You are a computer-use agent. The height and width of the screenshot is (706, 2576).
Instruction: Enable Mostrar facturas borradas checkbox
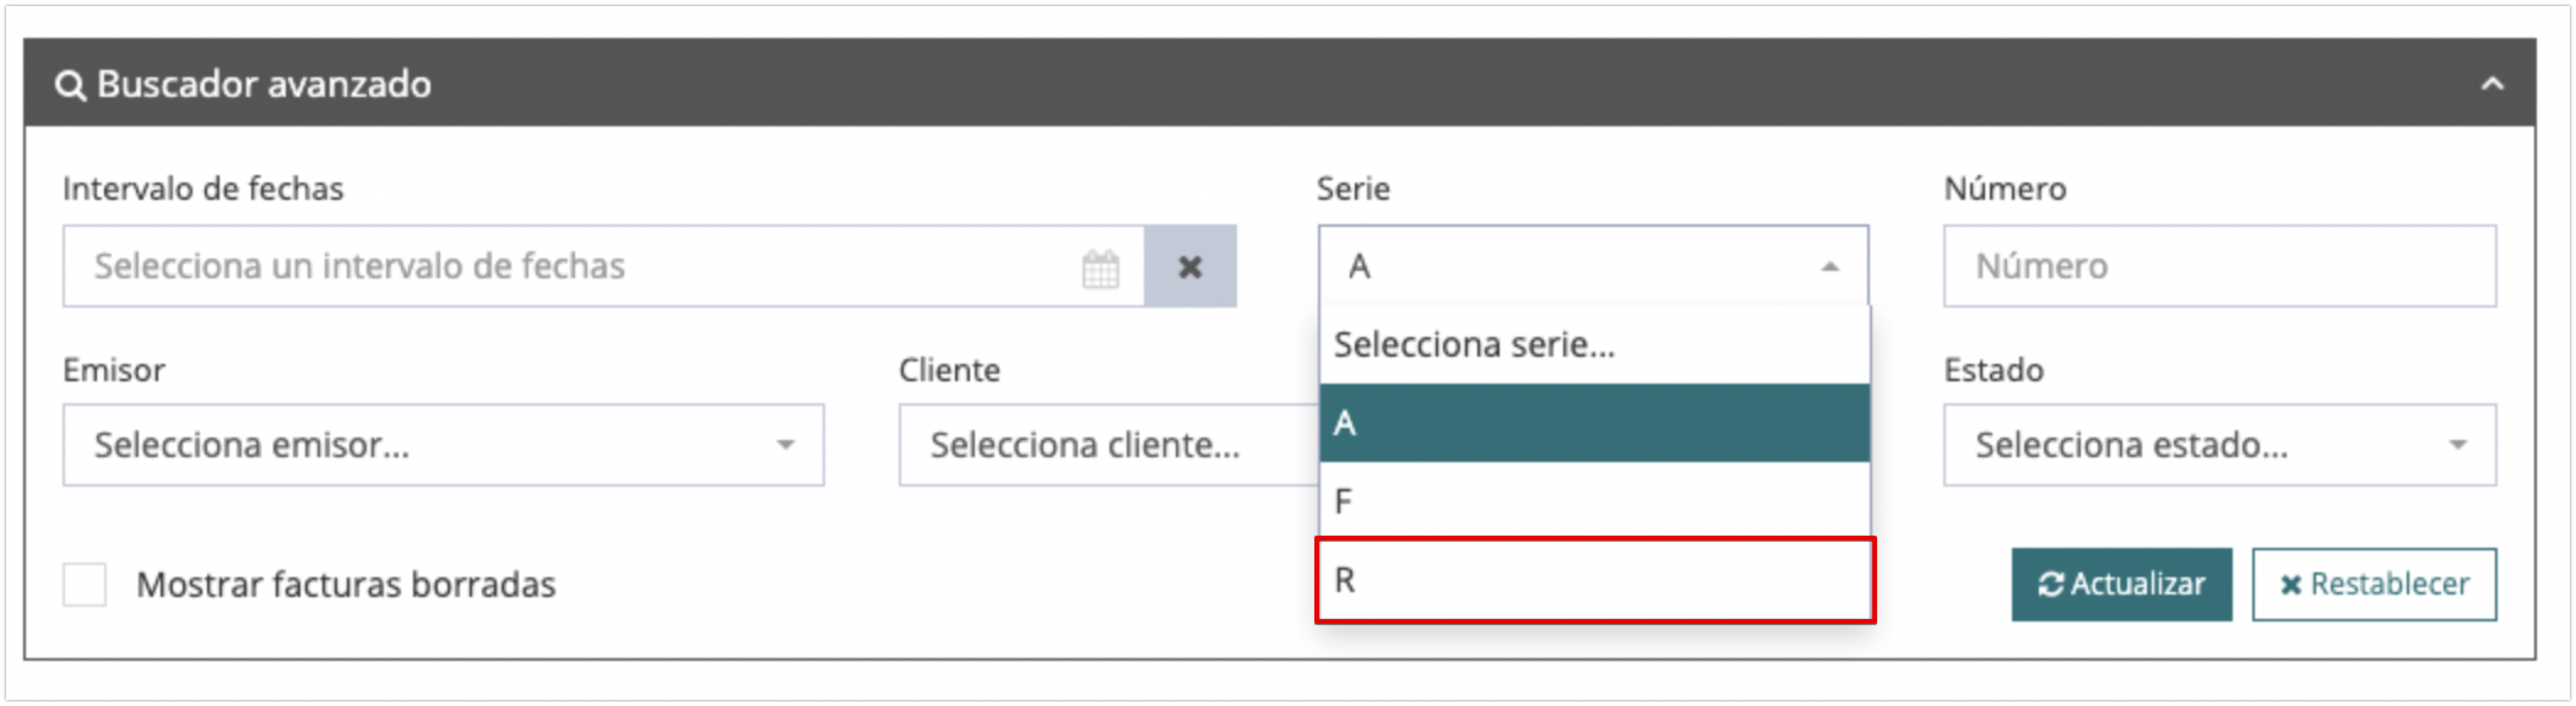coord(85,585)
